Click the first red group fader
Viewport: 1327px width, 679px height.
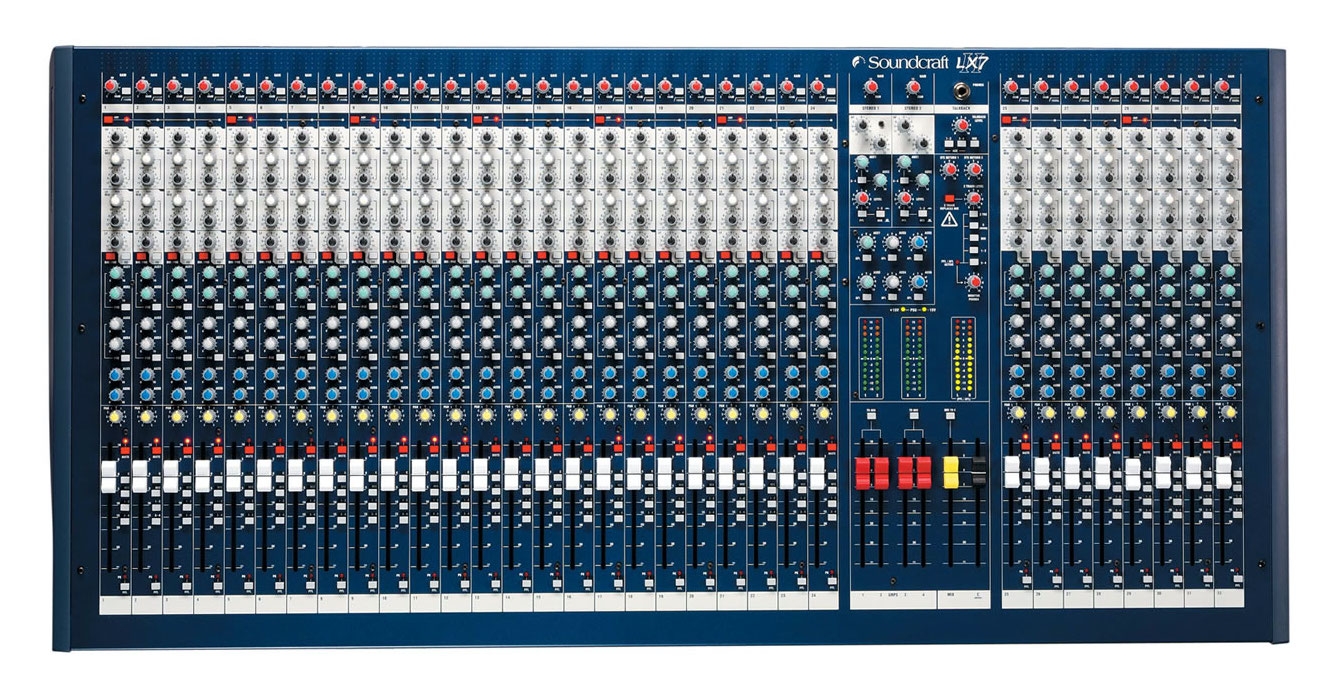coord(863,473)
